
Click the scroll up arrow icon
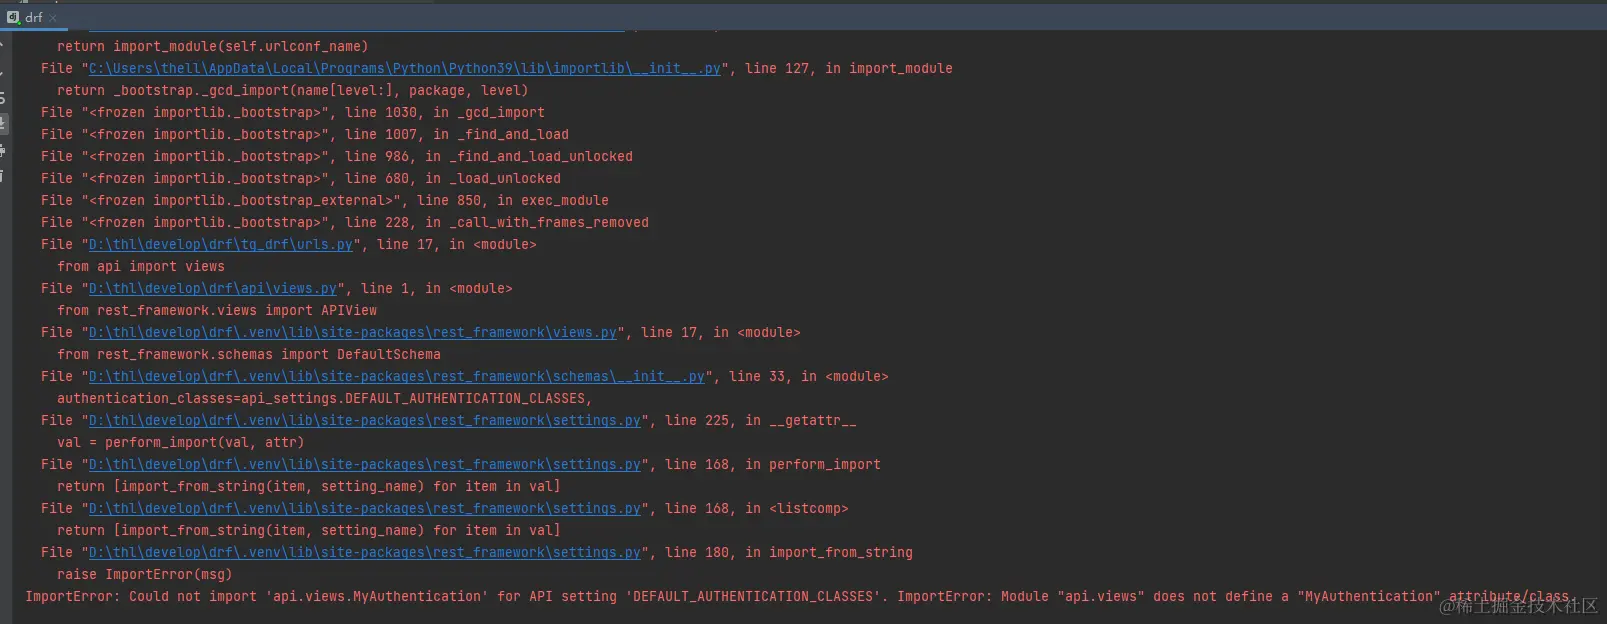(3, 45)
